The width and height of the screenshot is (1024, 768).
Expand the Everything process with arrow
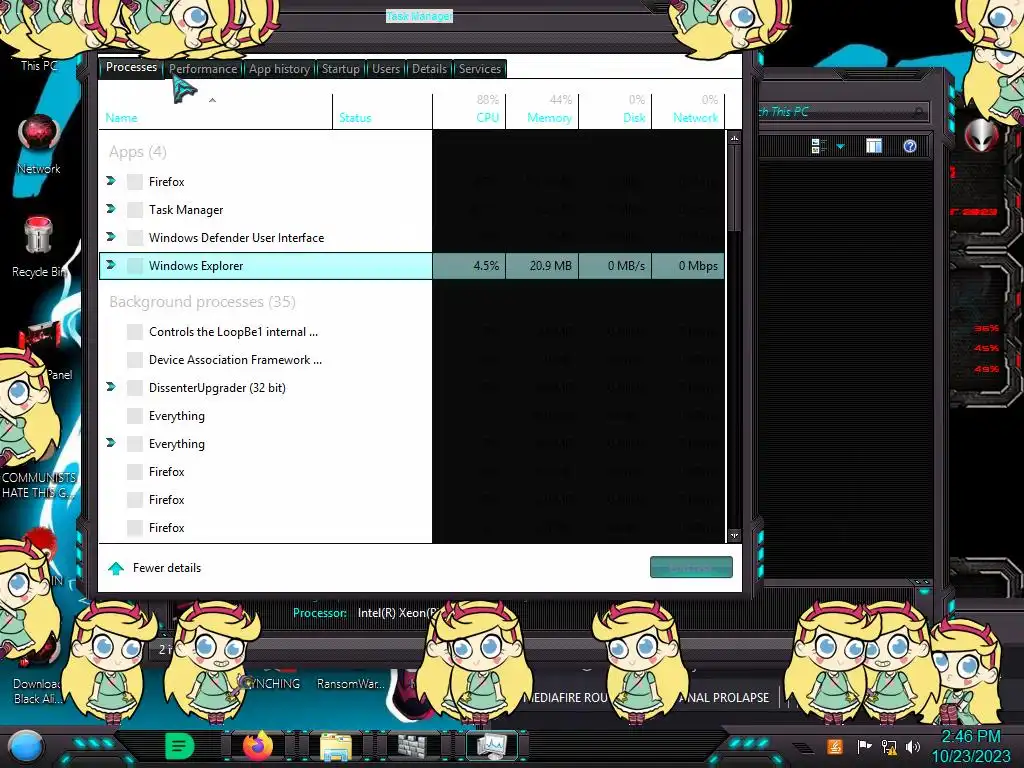coord(111,443)
